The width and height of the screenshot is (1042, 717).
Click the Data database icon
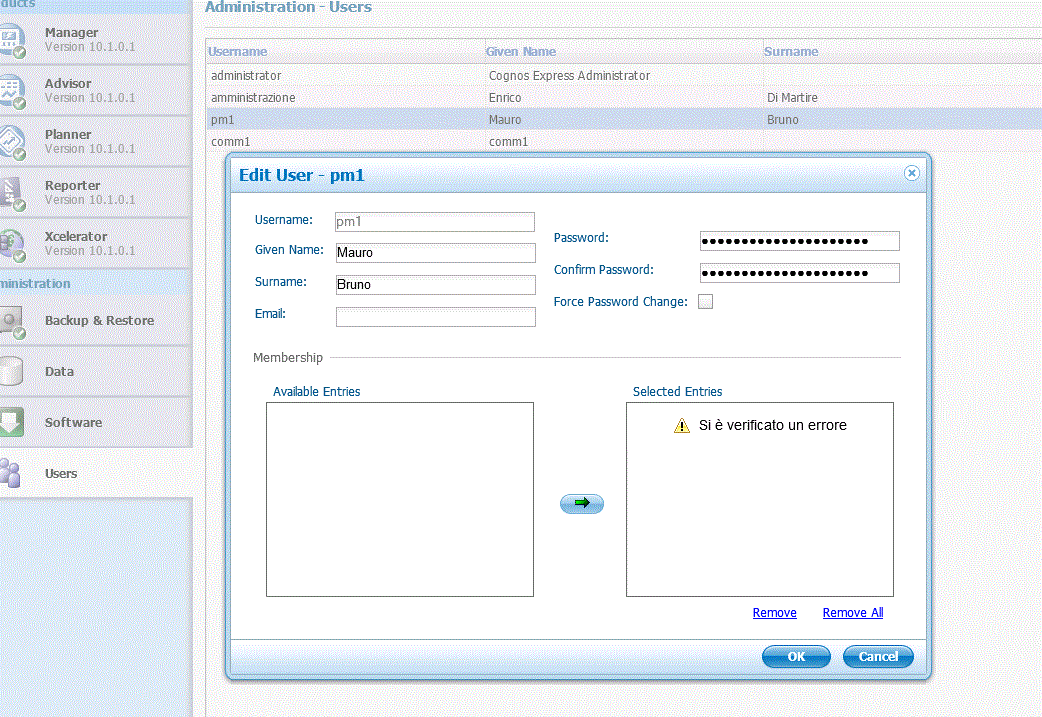coord(11,371)
